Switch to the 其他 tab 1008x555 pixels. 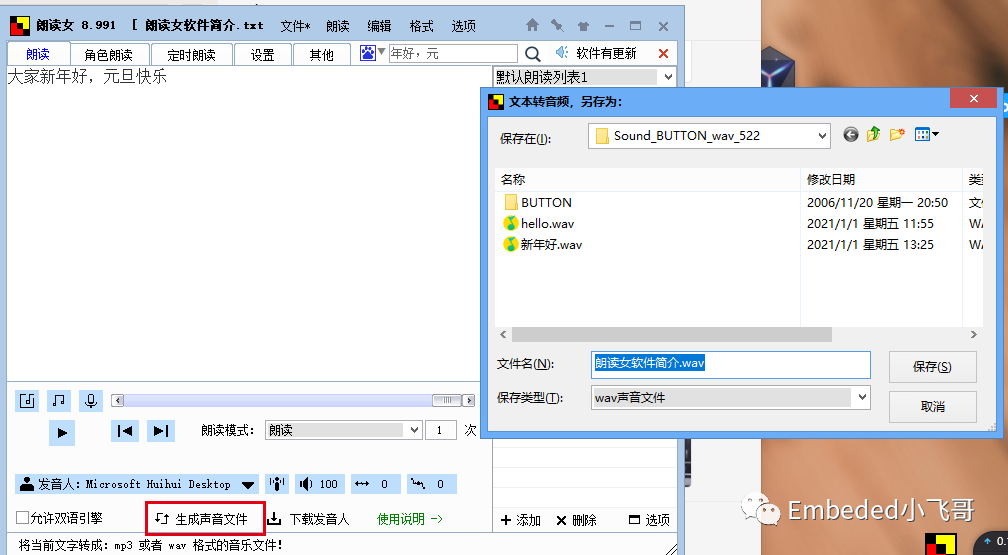pyautogui.click(x=321, y=55)
